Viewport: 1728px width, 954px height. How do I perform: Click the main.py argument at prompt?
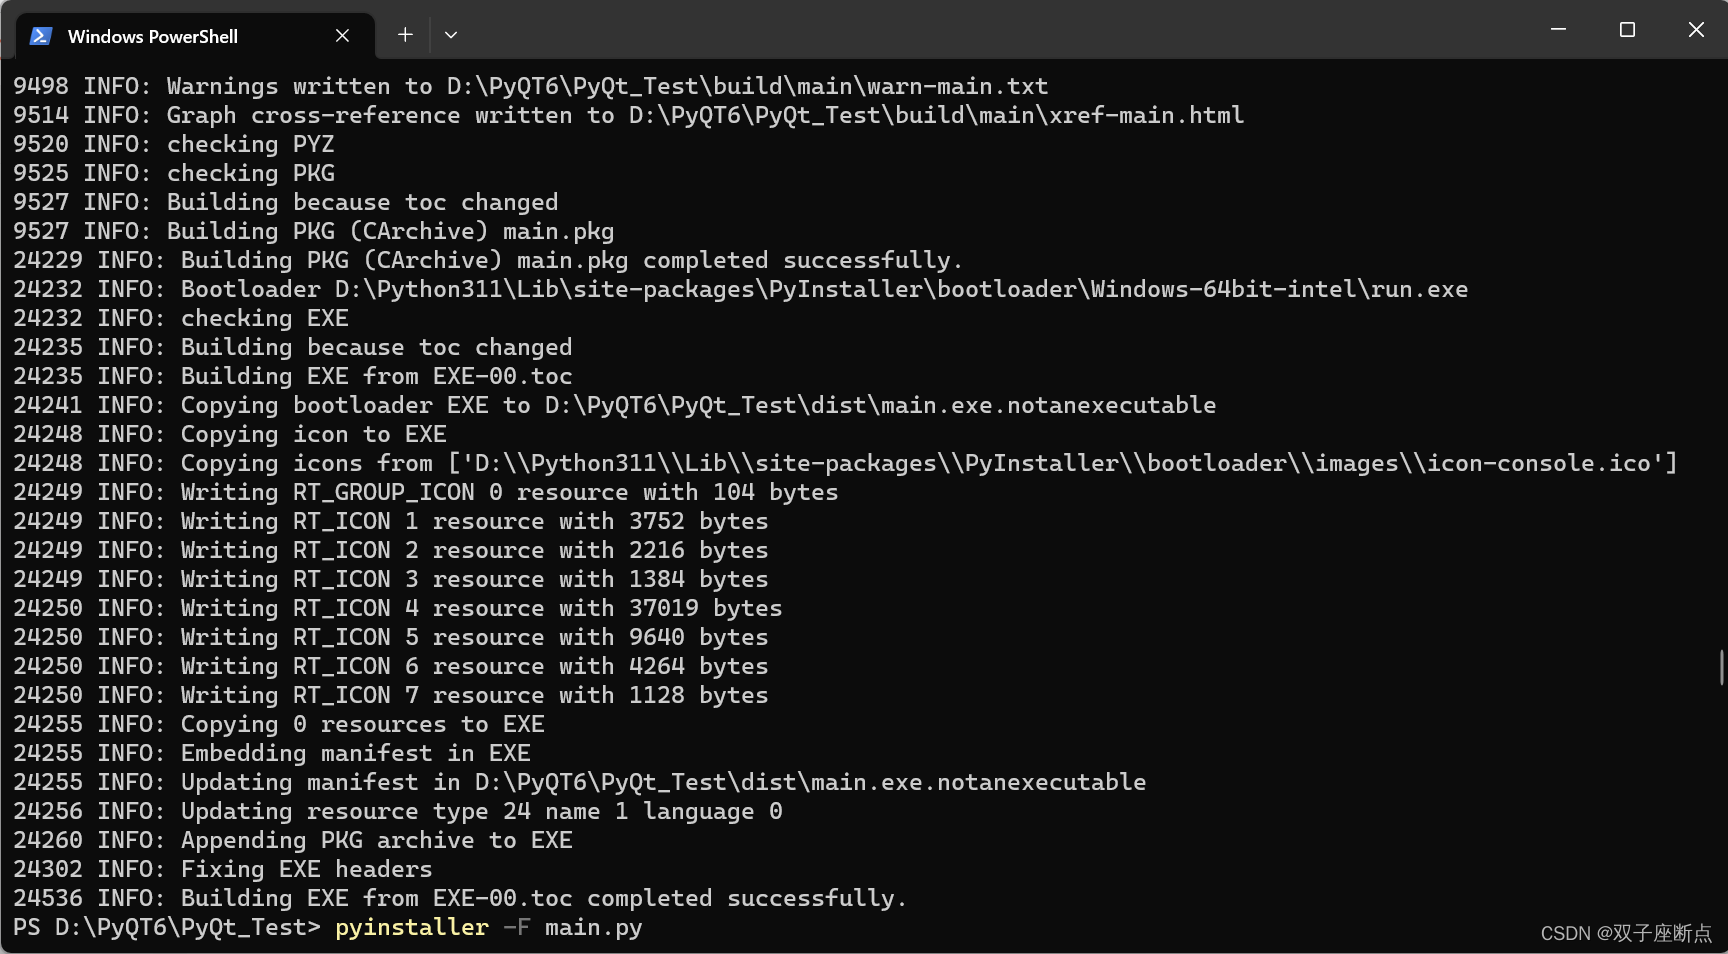pyautogui.click(x=593, y=927)
